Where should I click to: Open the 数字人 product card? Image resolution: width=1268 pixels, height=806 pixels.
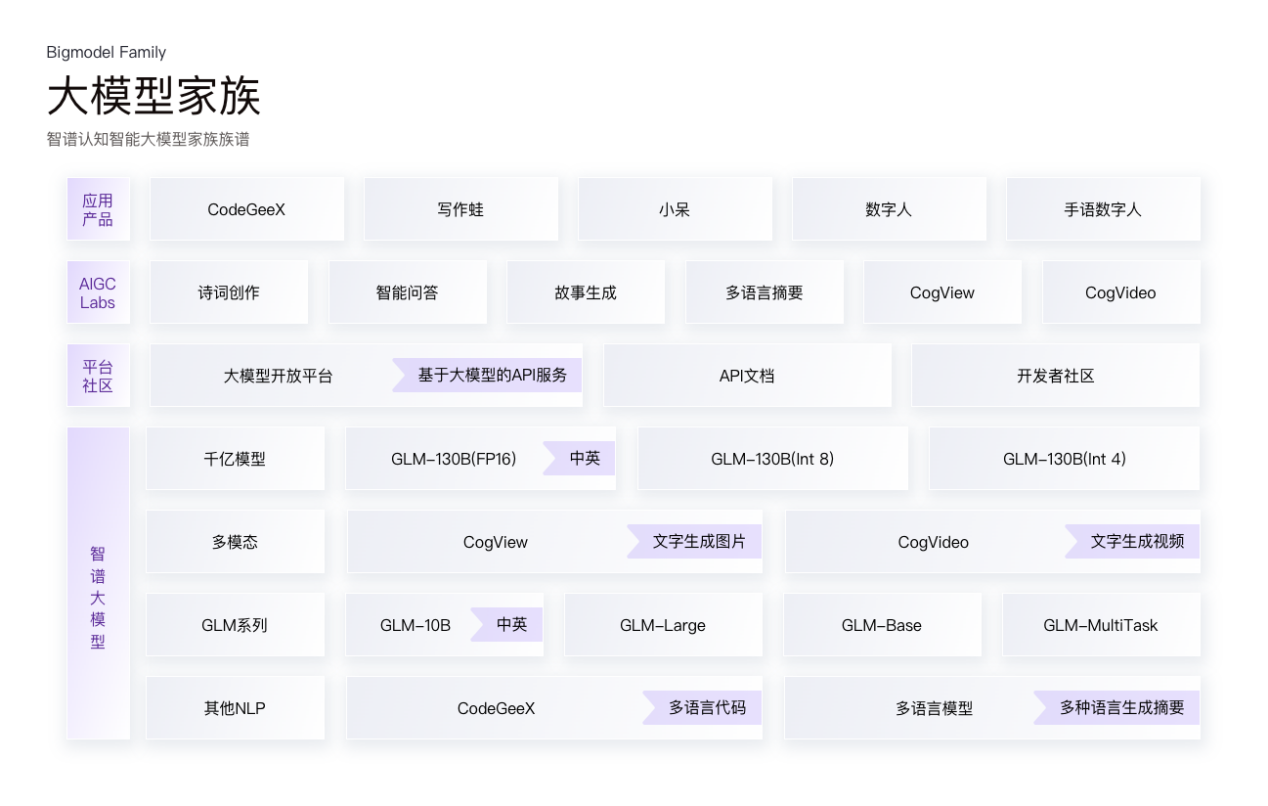point(889,209)
